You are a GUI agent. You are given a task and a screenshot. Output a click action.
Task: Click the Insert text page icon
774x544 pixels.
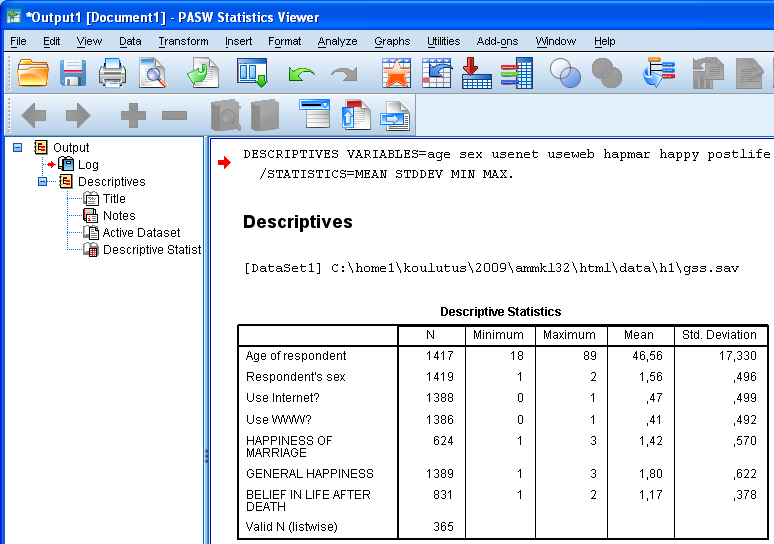point(395,116)
